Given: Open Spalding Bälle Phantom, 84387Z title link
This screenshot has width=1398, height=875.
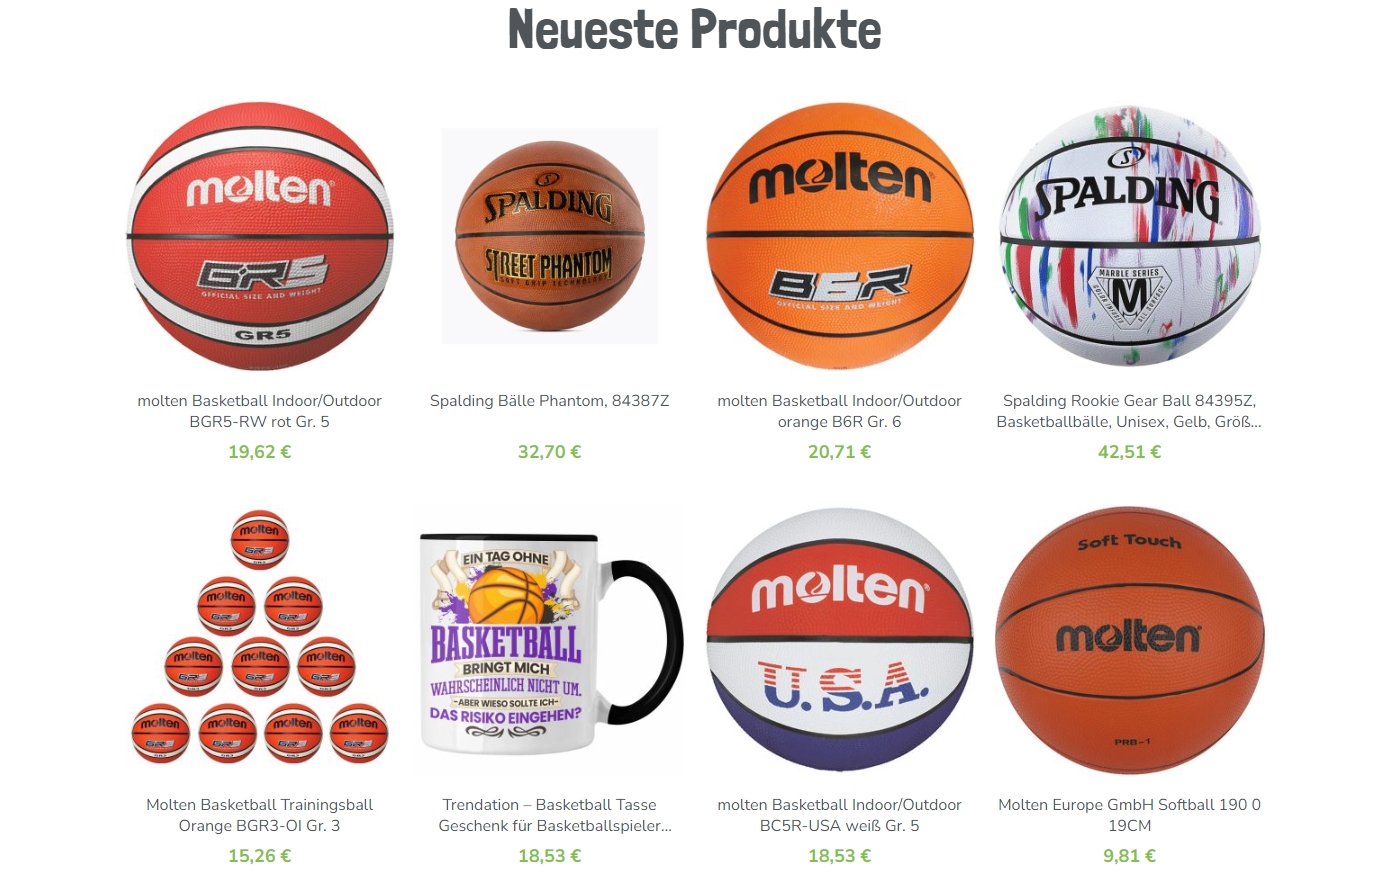Looking at the screenshot, I should 550,401.
